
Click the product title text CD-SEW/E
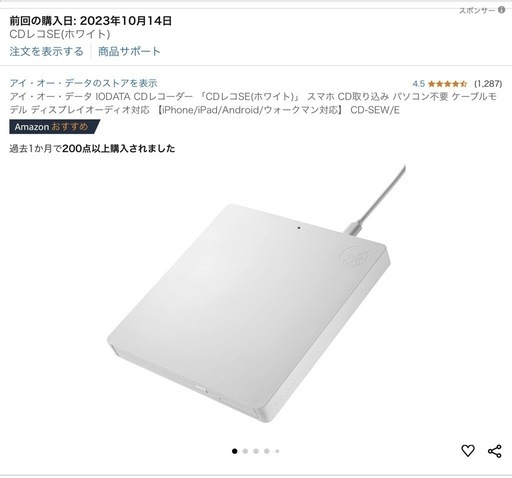point(375,110)
